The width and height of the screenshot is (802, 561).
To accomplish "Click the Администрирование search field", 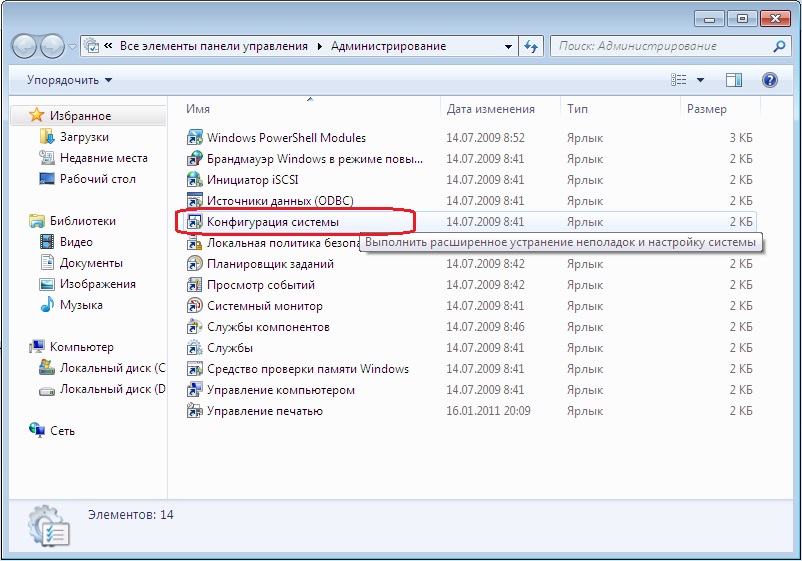I will [660, 46].
